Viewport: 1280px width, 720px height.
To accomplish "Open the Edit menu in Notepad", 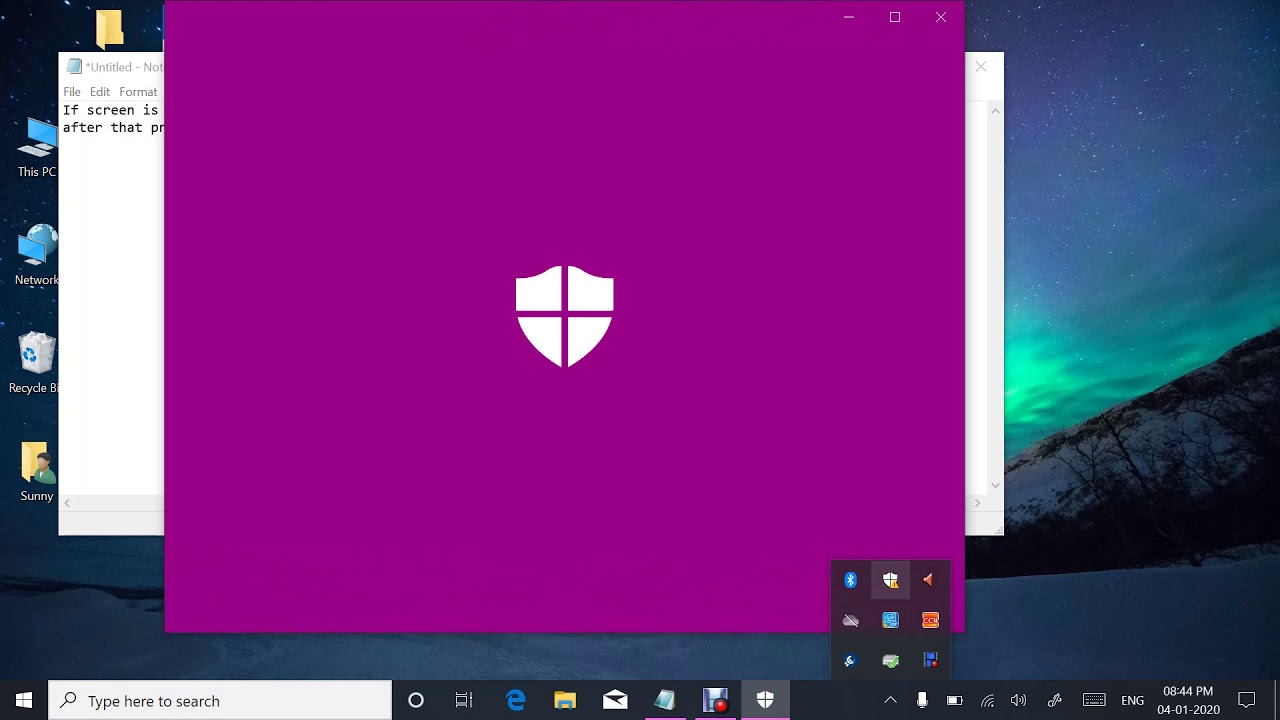I will click(100, 92).
